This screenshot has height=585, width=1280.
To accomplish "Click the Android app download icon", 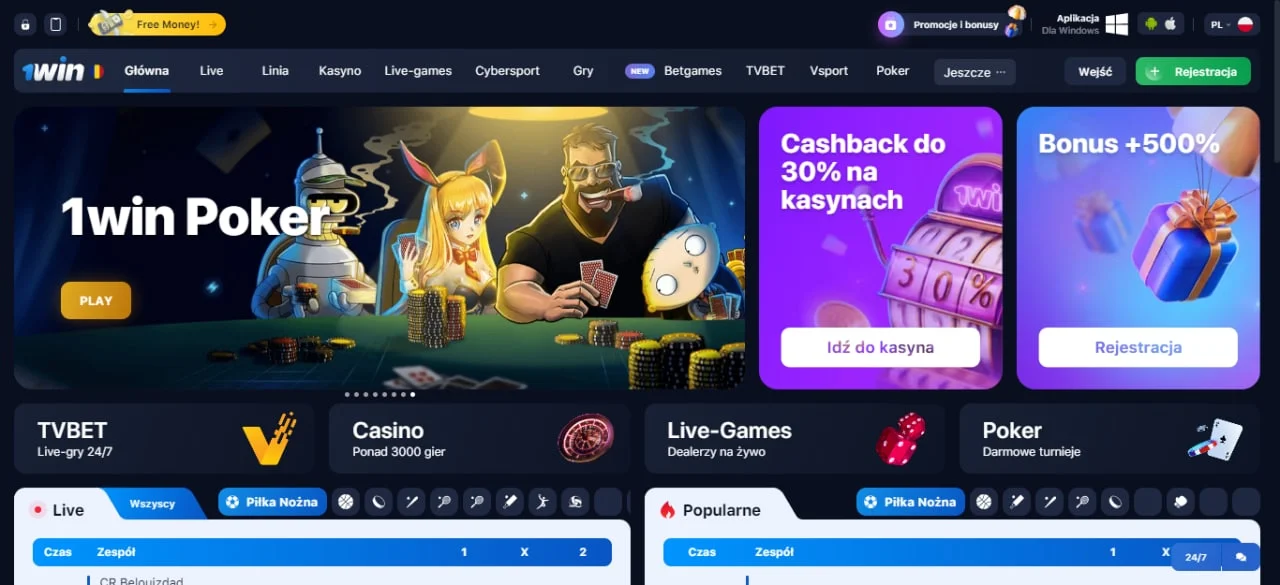I will [1151, 24].
